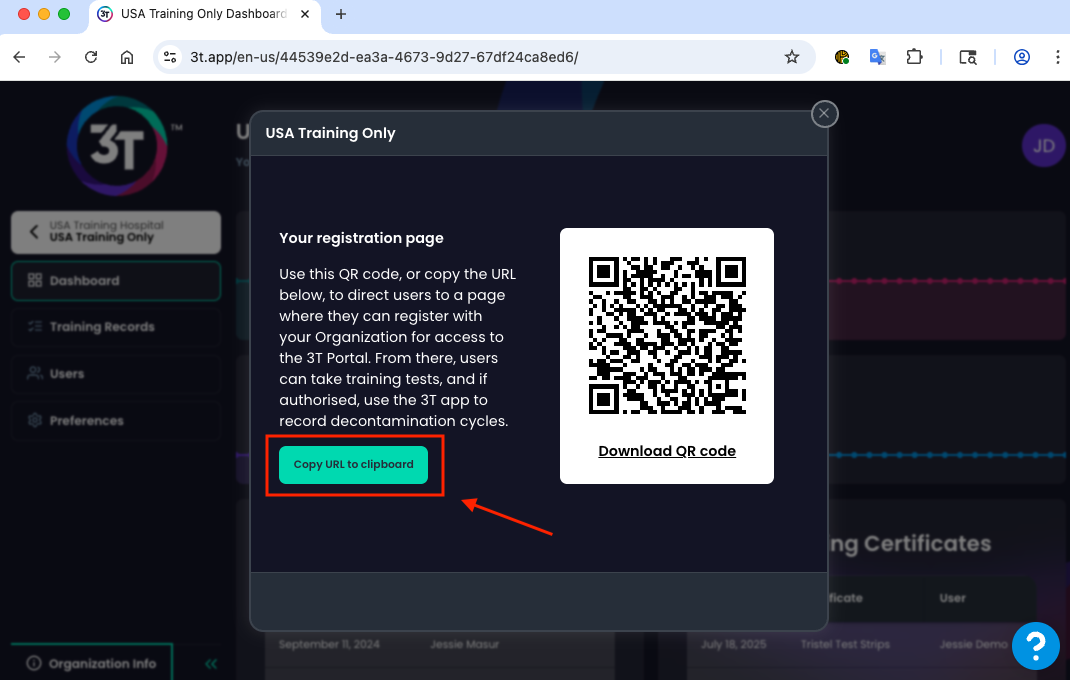Click the Organization Info circle icon

[33, 663]
